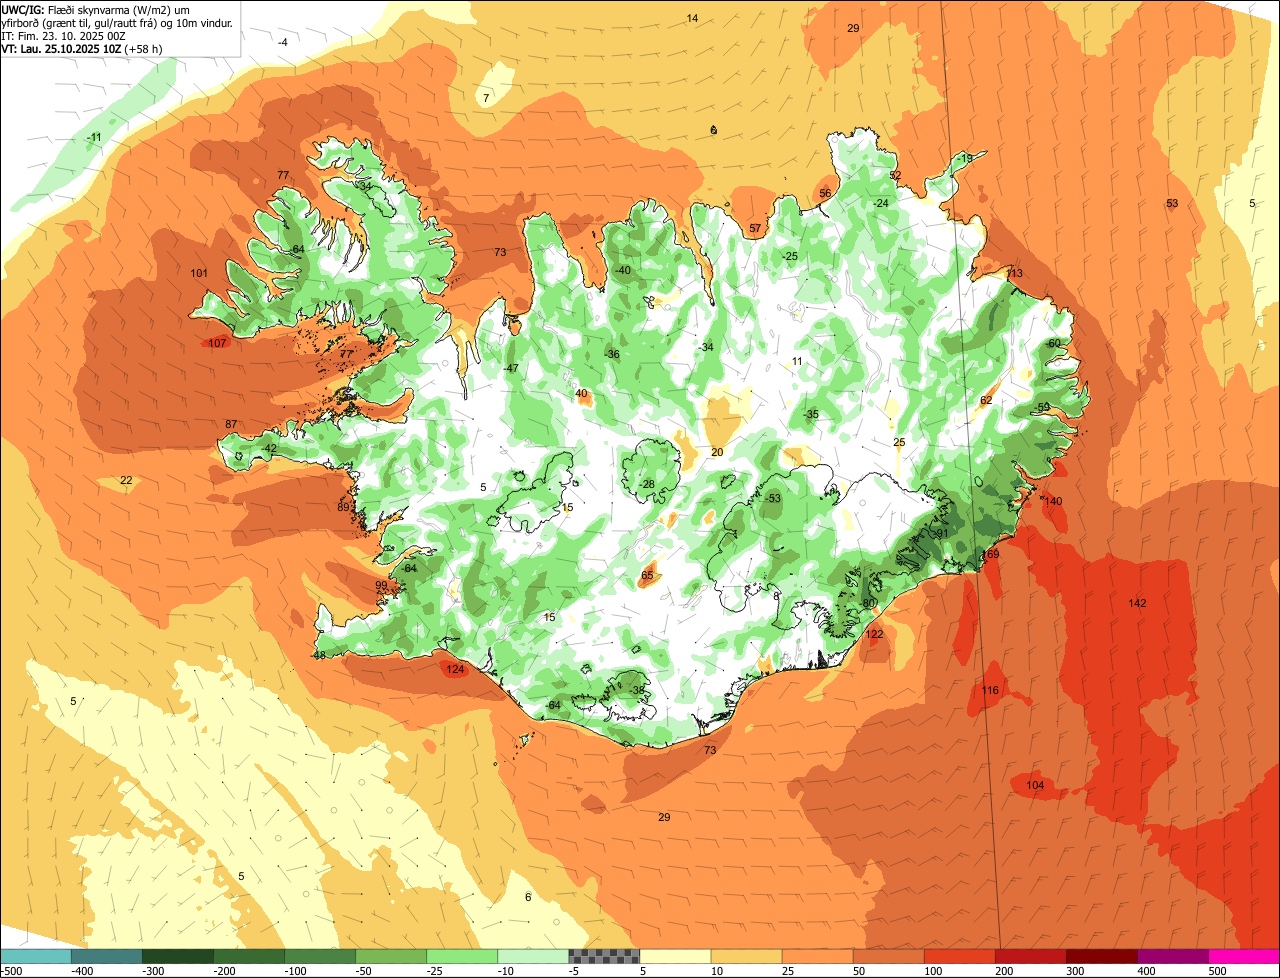This screenshot has width=1280, height=978.
Task: Click the map value -19
Action: coord(963,158)
